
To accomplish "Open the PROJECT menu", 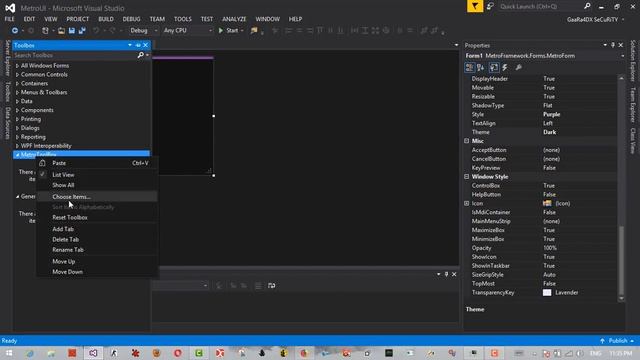I will [78, 19].
